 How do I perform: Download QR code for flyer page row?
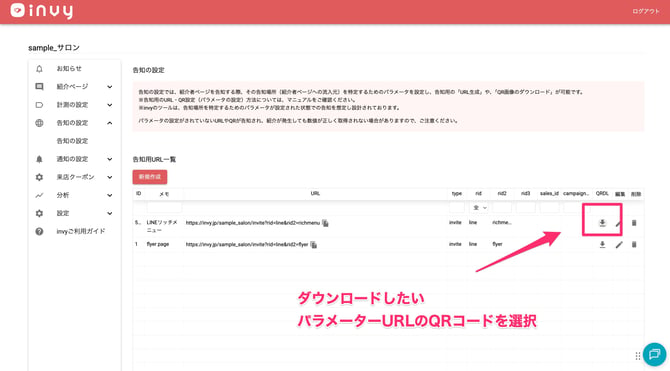click(x=602, y=244)
